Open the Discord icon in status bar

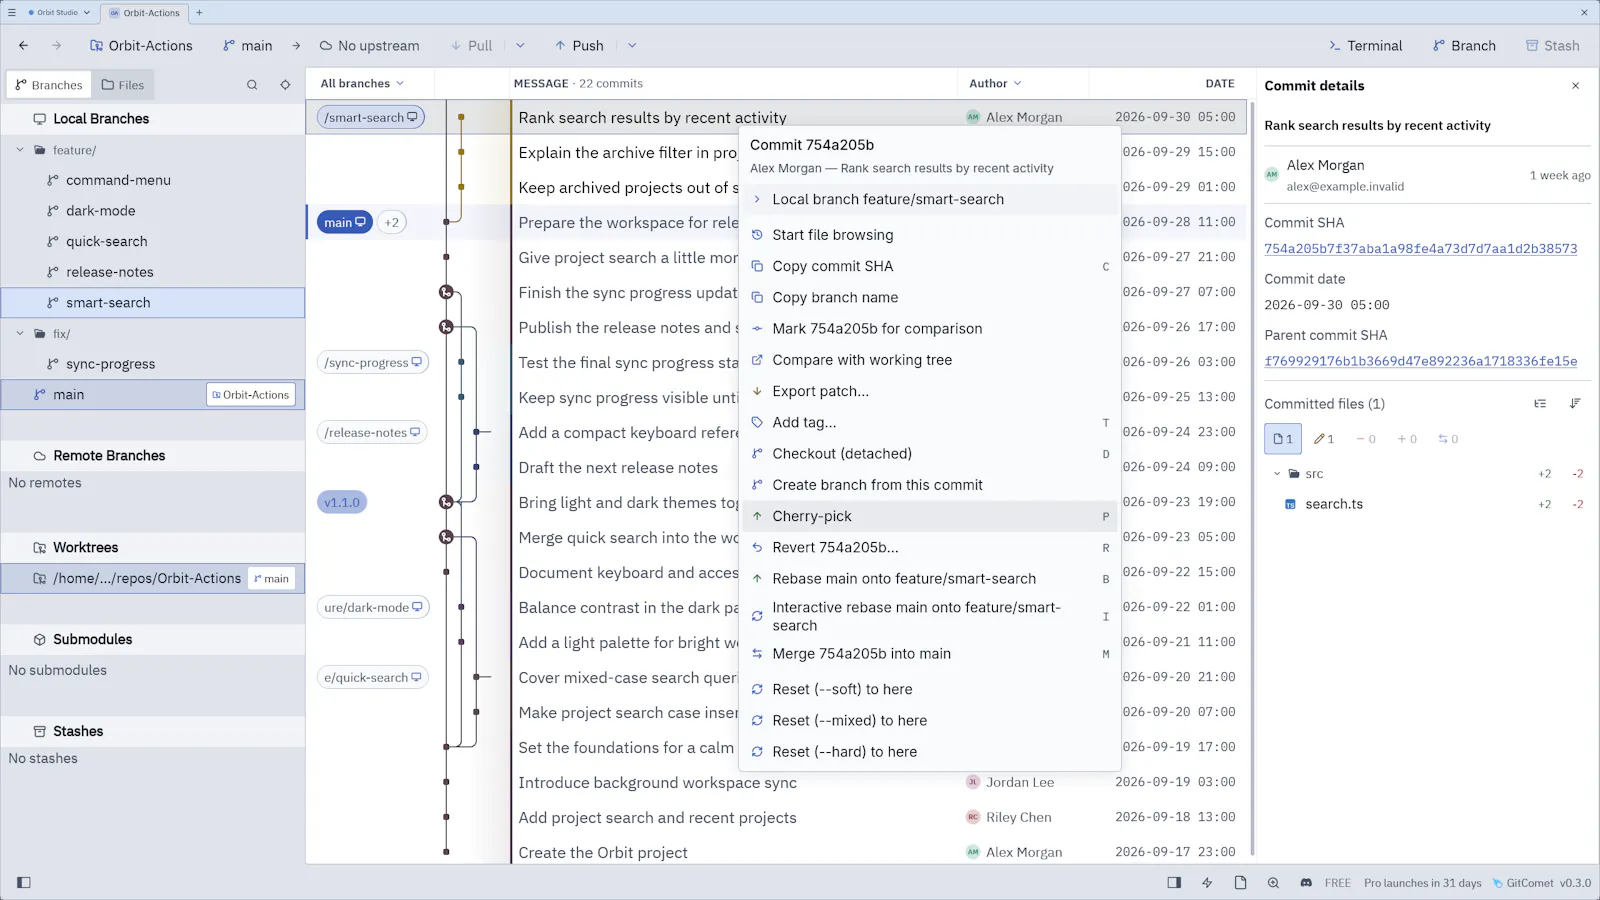pyautogui.click(x=1306, y=883)
